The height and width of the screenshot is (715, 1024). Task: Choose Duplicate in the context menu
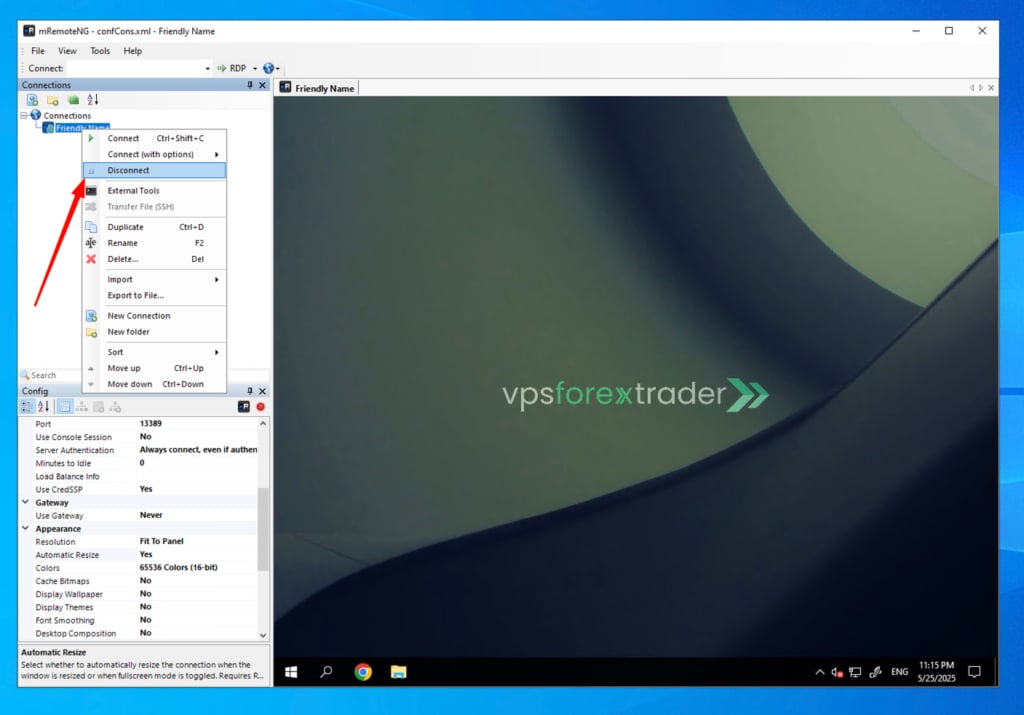155,227
